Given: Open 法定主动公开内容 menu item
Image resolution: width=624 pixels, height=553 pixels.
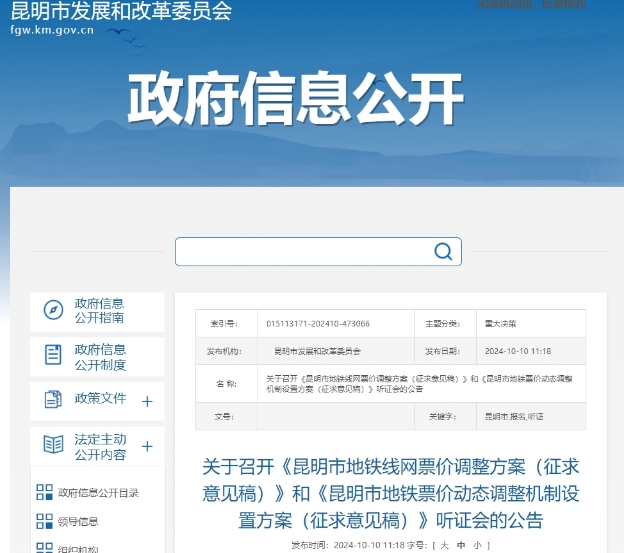Looking at the screenshot, I should [x=98, y=446].
